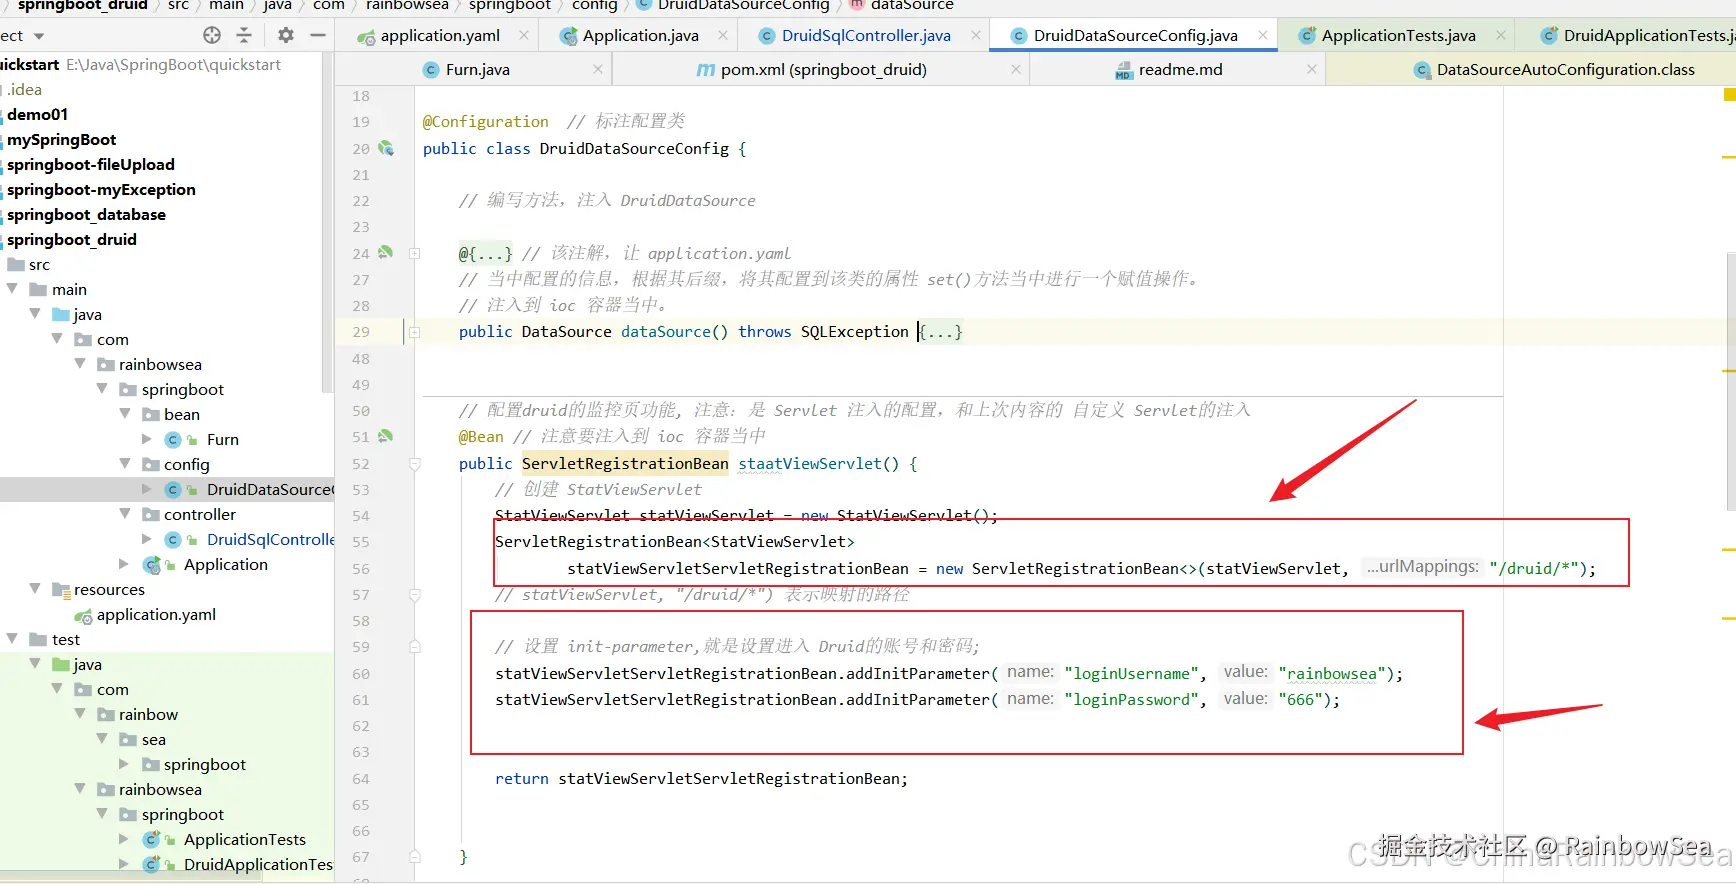This screenshot has height=884, width=1736.
Task: Select springboot_druid module
Action: coord(71,239)
